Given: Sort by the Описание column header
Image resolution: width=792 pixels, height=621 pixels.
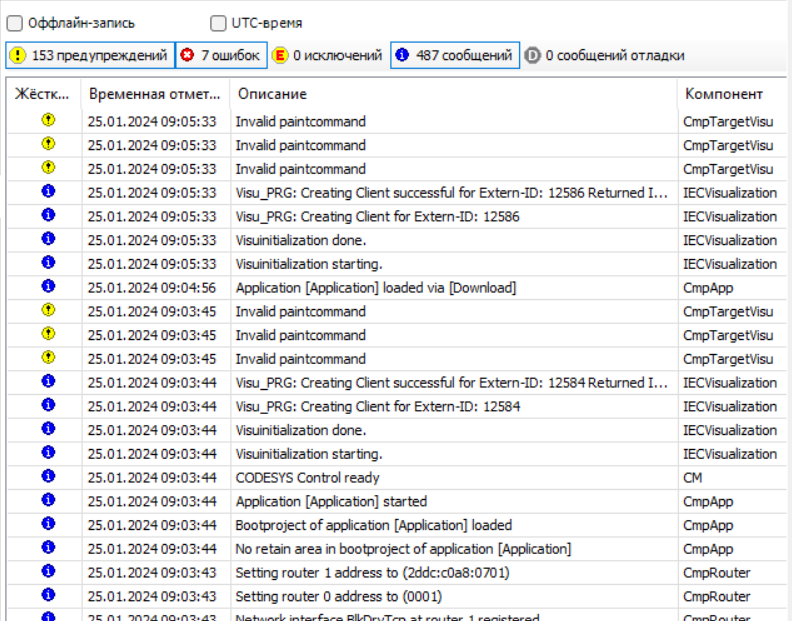Looking at the screenshot, I should coord(272,94).
